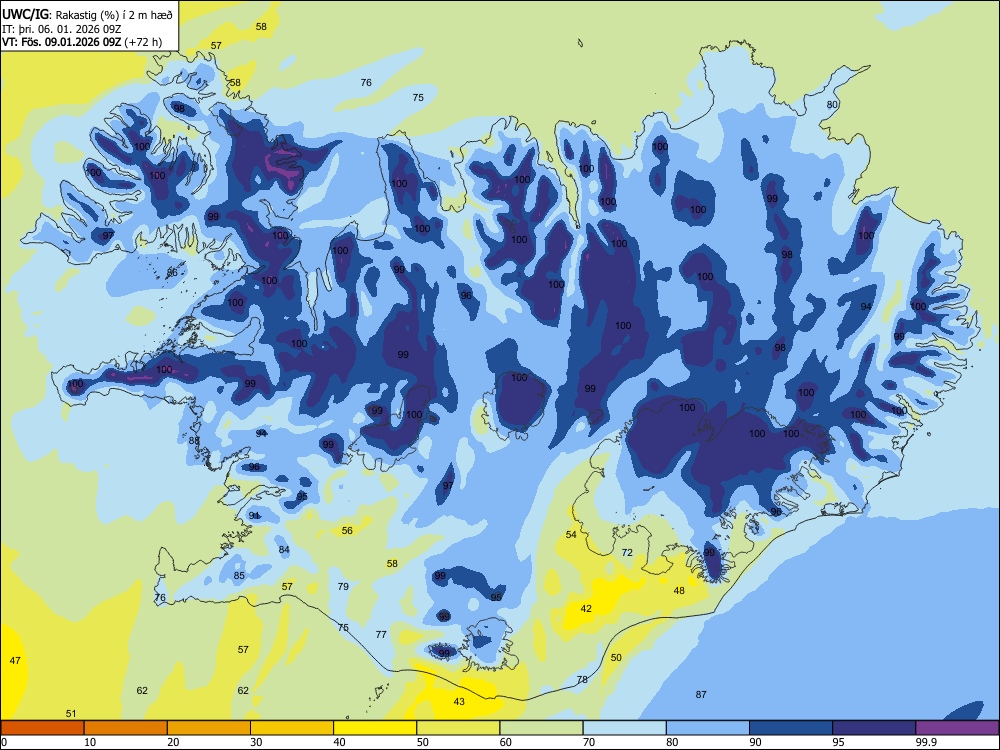Viewport: 1000px width, 750px height.
Task: Click the light orange 20–30 legend swatch
Action: 209,728
